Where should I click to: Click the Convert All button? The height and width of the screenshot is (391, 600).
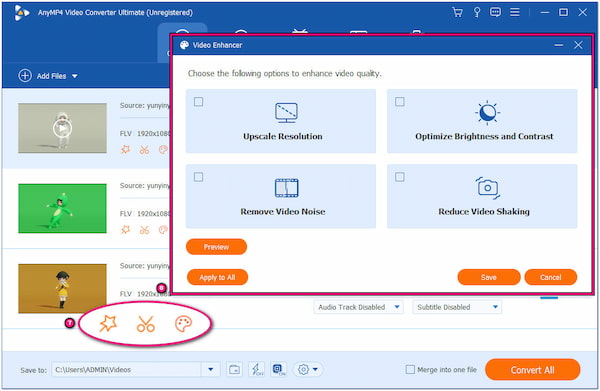532,370
